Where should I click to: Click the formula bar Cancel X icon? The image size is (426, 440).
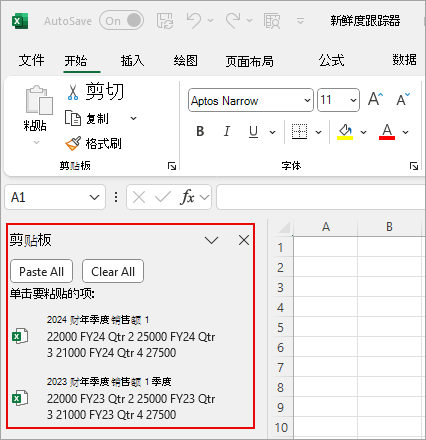click(139, 197)
